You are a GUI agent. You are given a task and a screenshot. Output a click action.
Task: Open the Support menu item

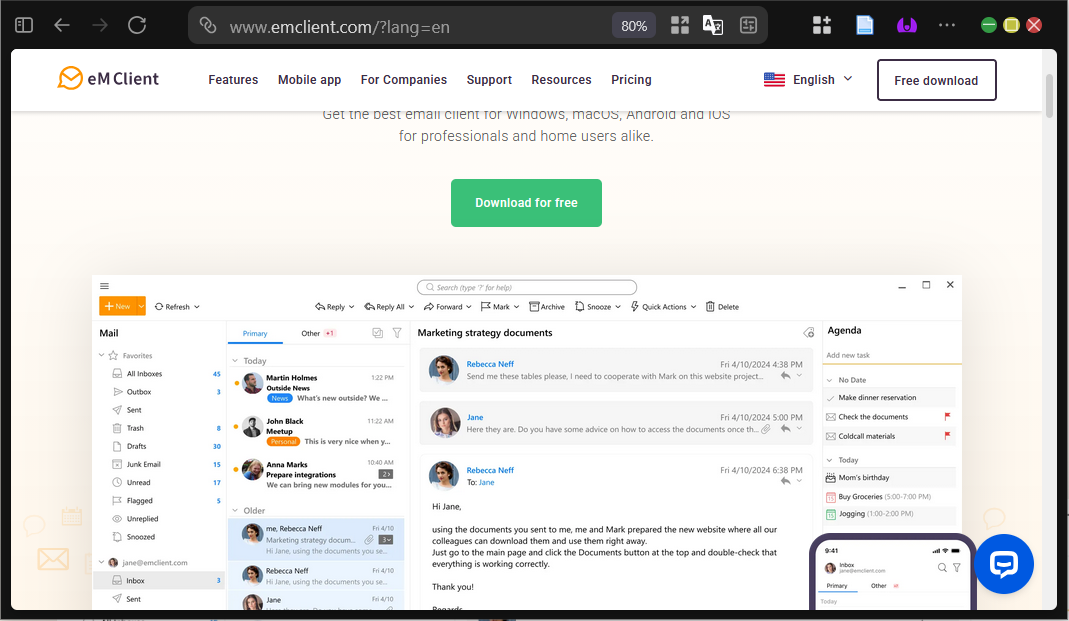pyautogui.click(x=489, y=80)
